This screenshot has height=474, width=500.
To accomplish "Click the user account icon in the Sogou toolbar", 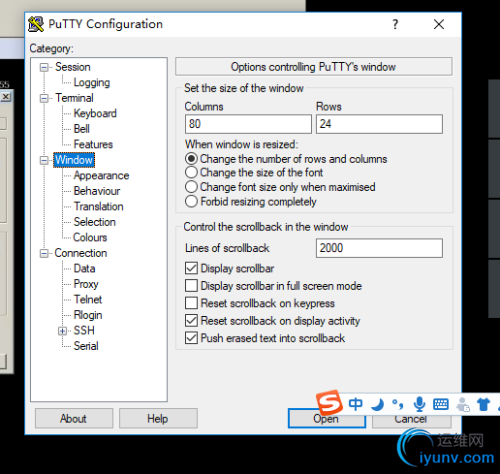I will [463, 404].
